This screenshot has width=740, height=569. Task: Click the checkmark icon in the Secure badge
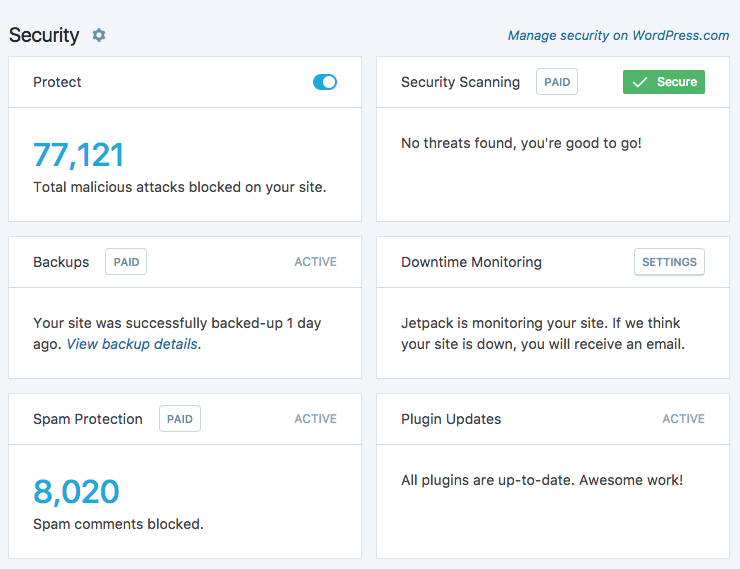click(640, 82)
